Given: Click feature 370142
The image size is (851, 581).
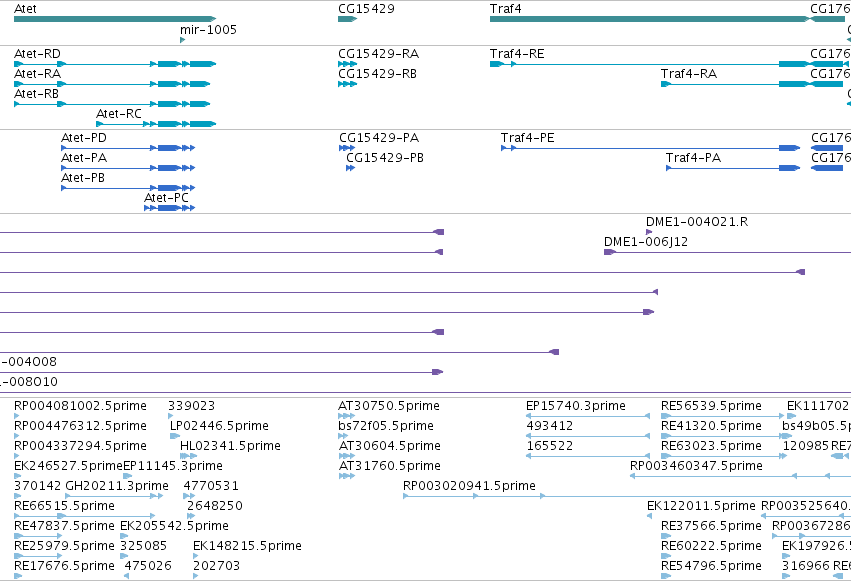Looking at the screenshot, I should (x=17, y=496).
